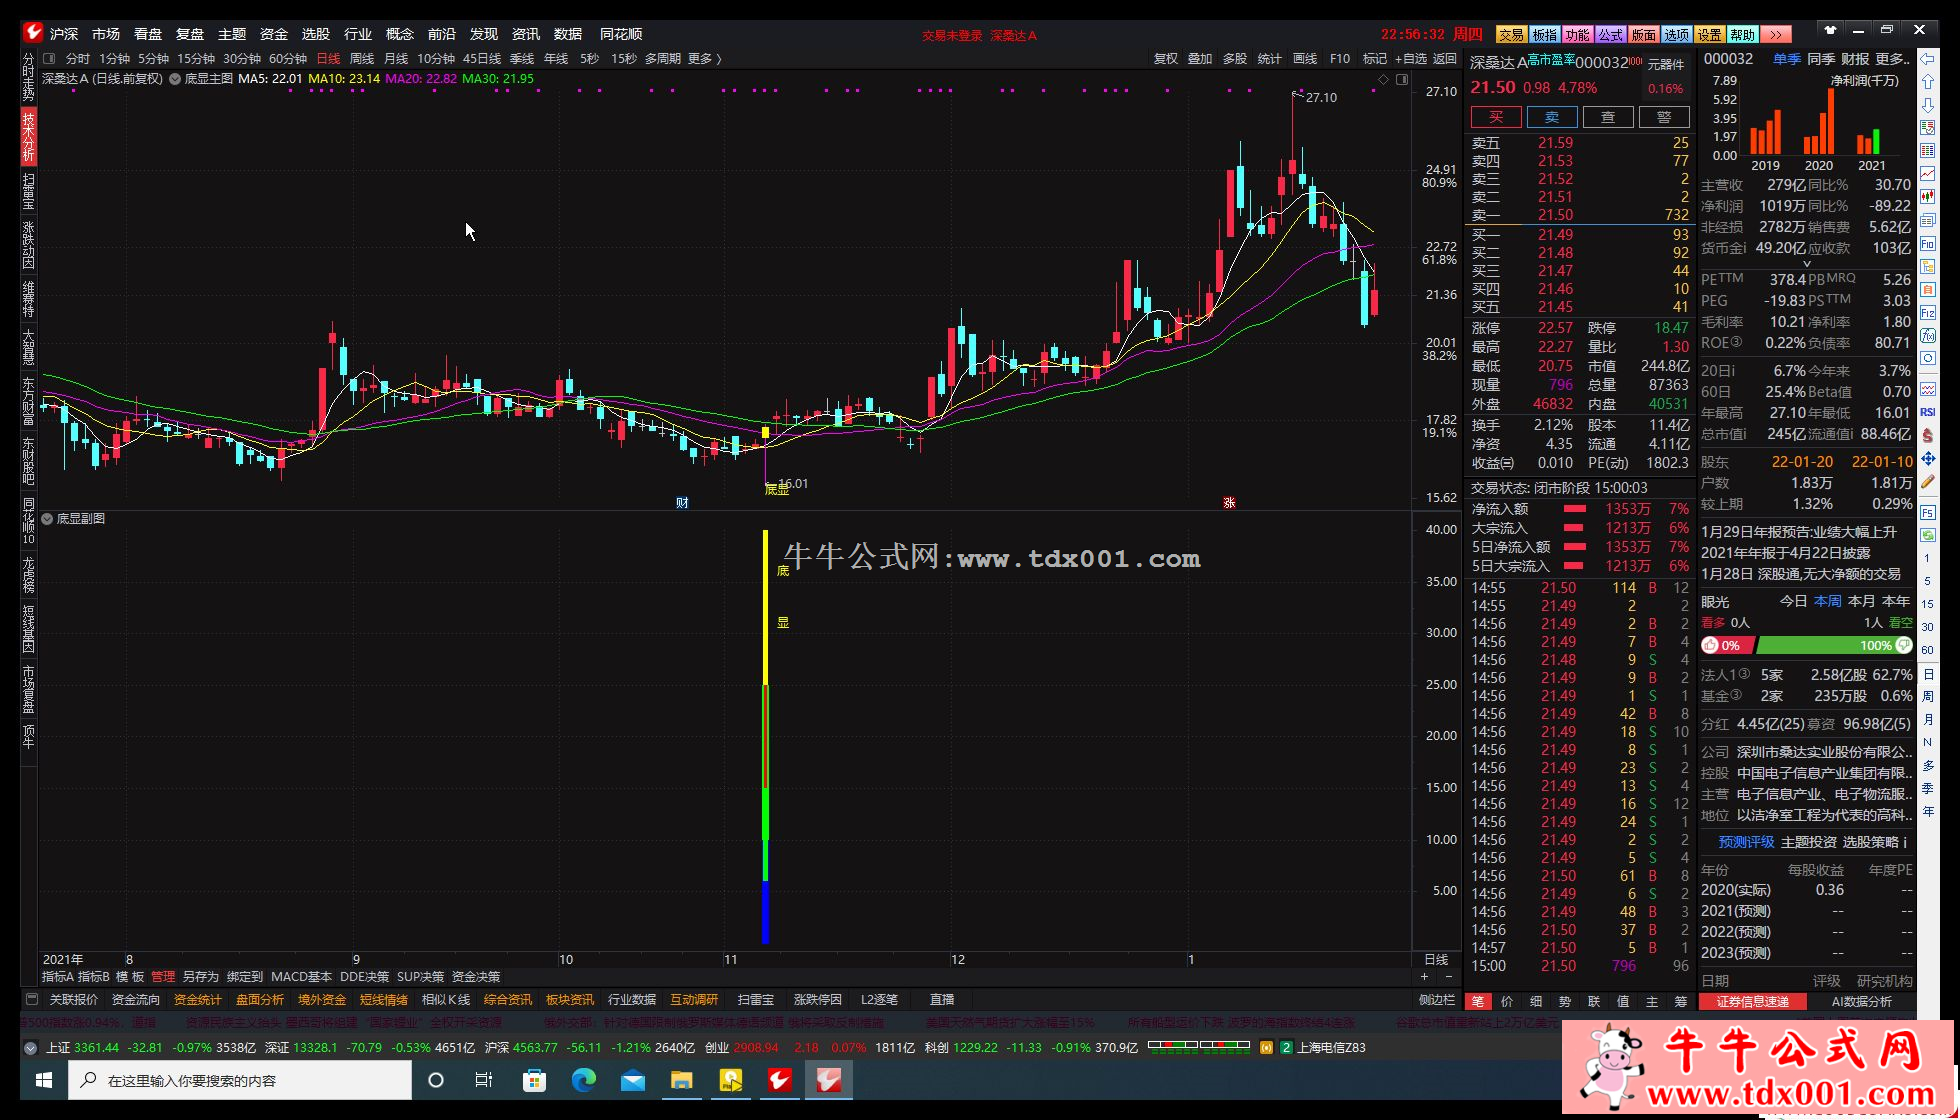This screenshot has height=1120, width=1960.
Task: Click the pencil drawing icon in right toolbar
Action: tap(1928, 481)
